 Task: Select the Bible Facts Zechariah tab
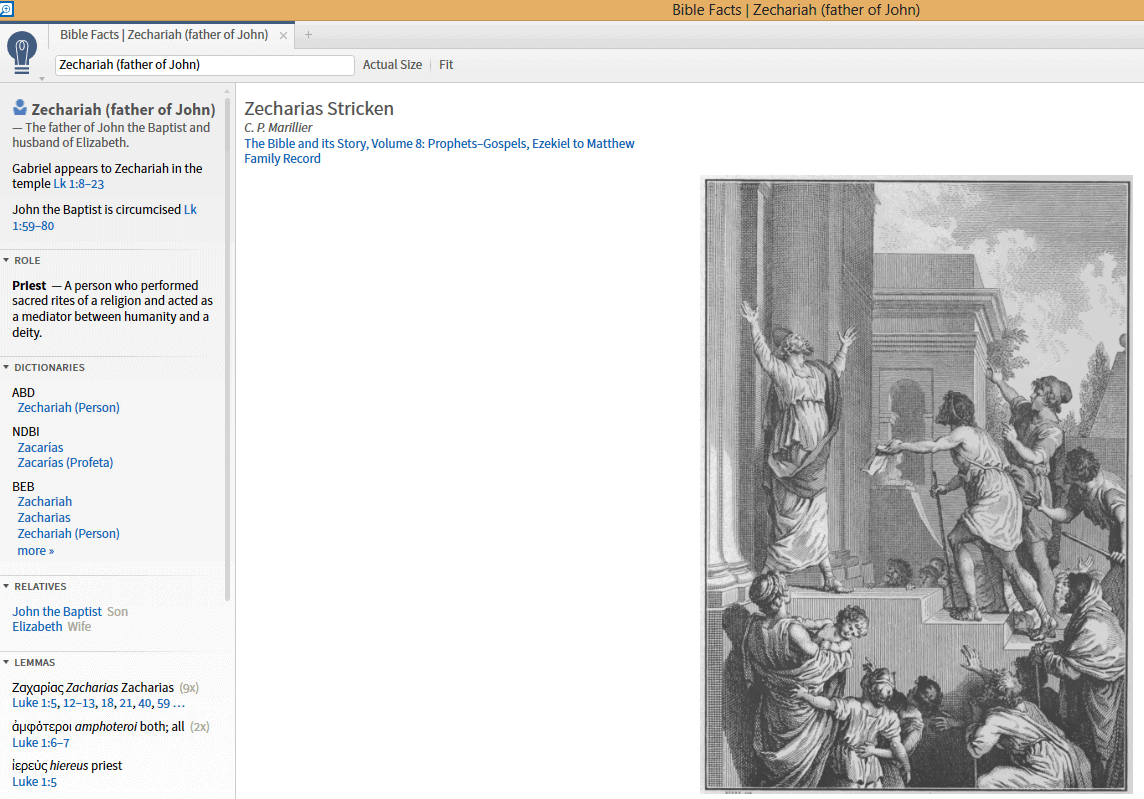tap(164, 35)
